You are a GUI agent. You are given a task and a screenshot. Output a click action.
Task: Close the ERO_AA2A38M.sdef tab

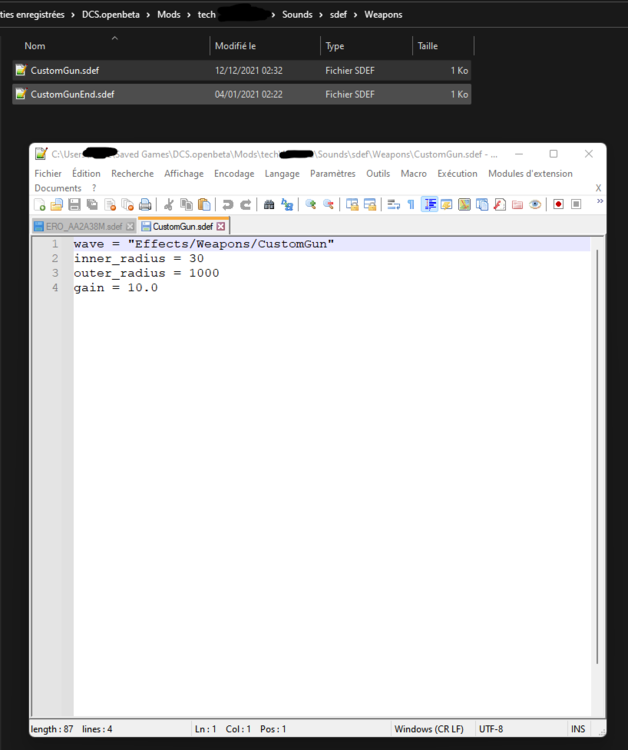click(x=130, y=226)
